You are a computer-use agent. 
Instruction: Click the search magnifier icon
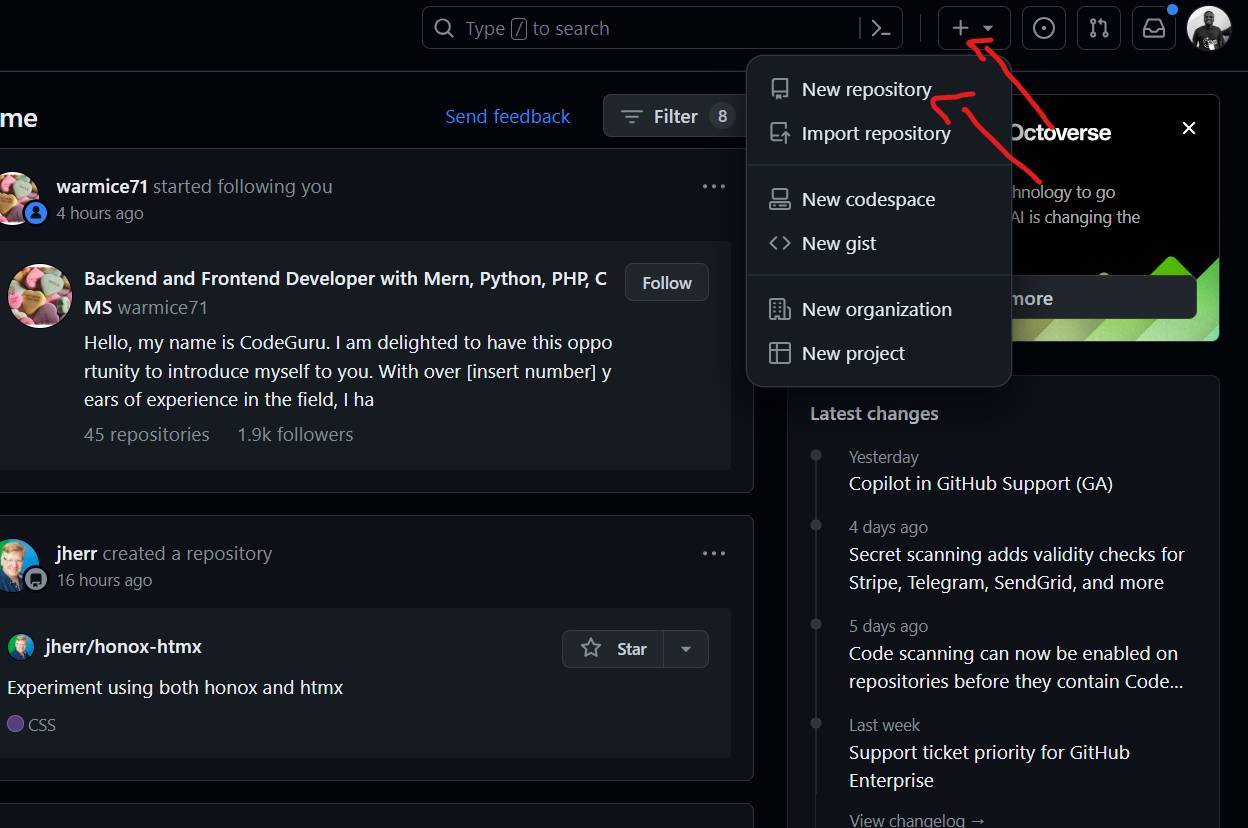click(x=443, y=29)
